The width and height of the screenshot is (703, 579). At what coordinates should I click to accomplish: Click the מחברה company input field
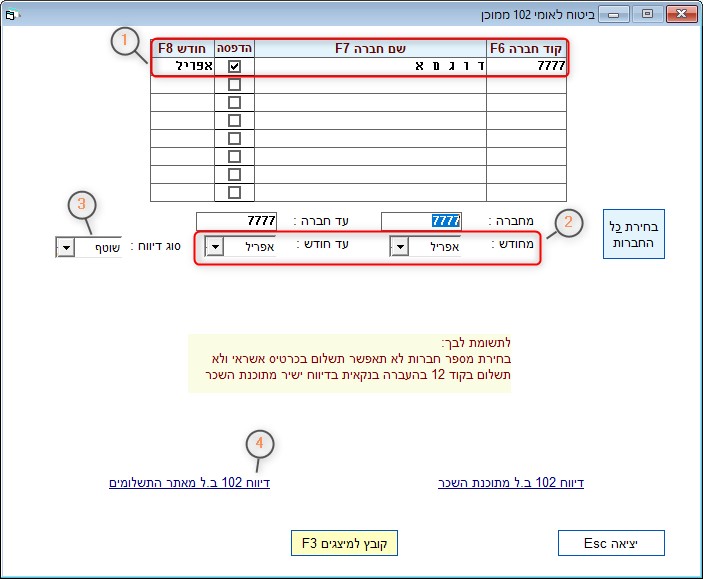(x=421, y=221)
